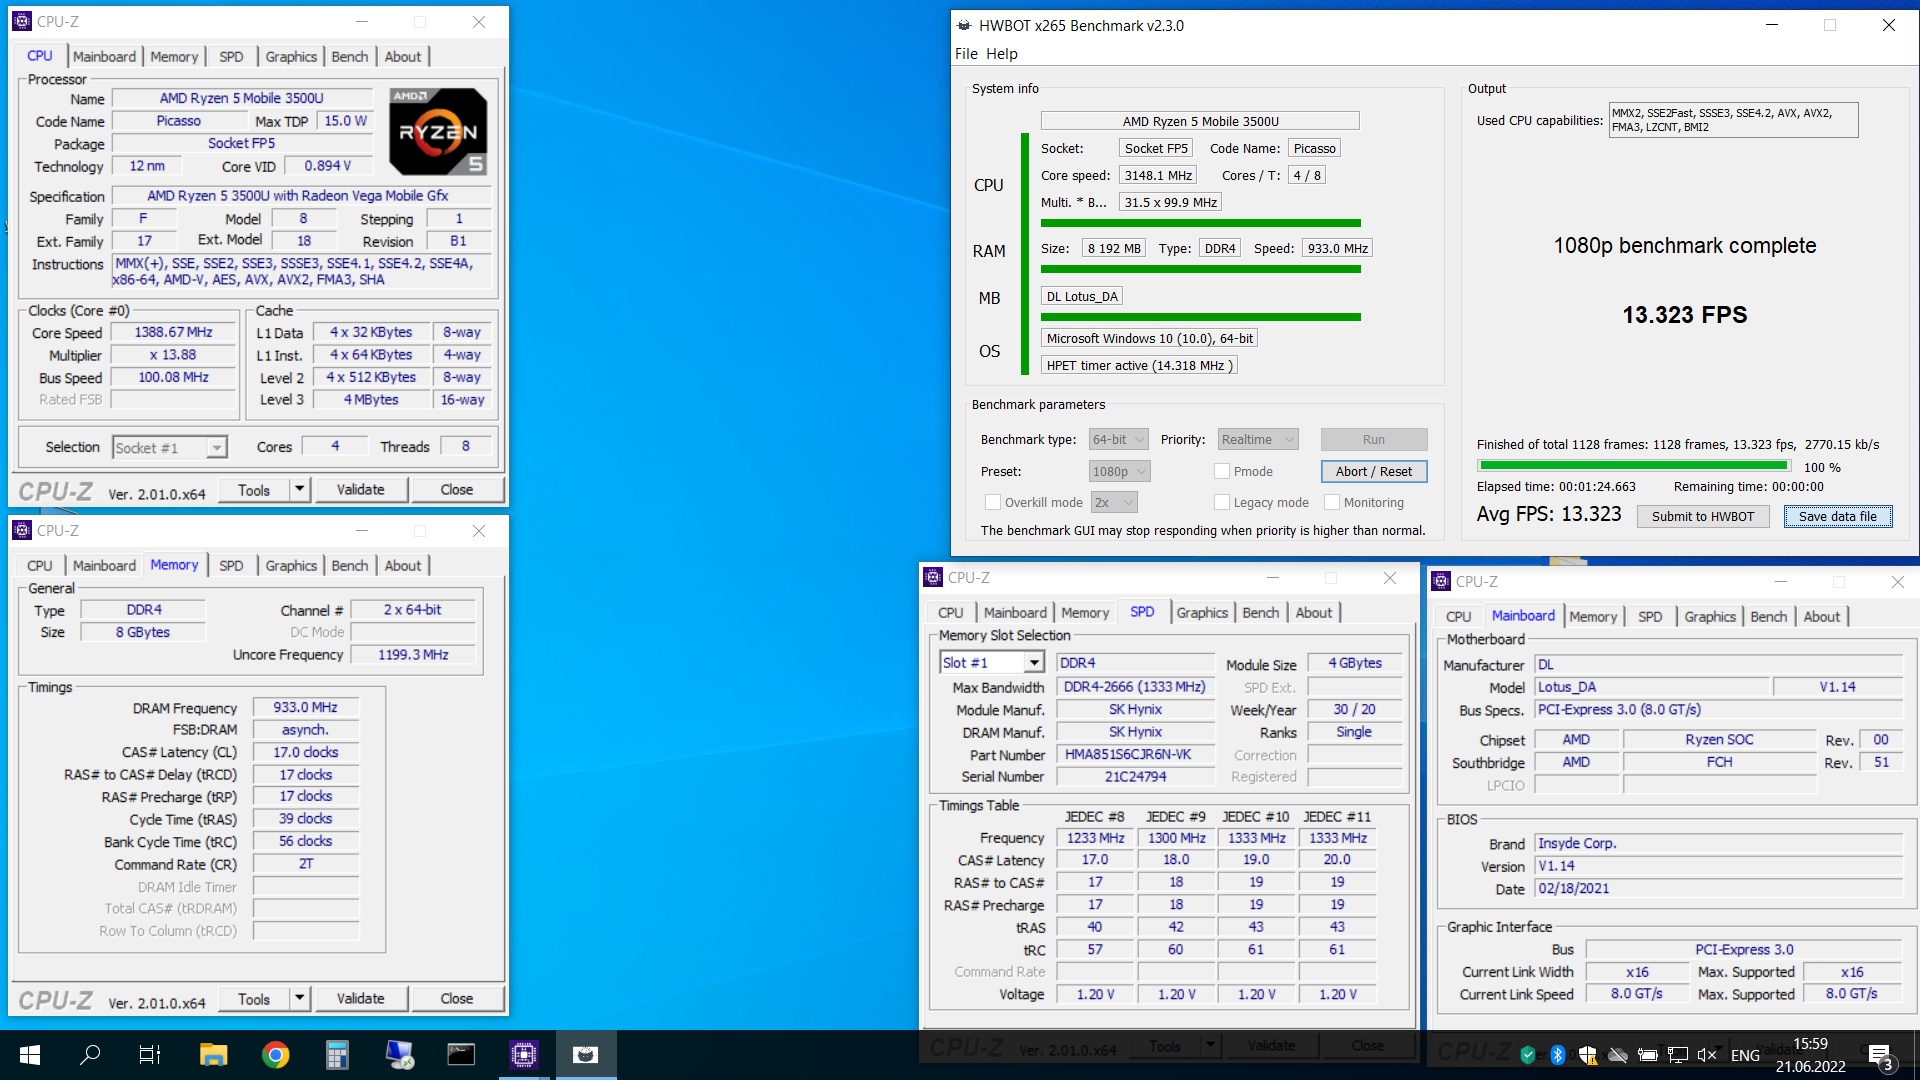Screen dimensions: 1920x1080
Task: Enable the Legacy mode checkbox
Action: (x=1221, y=502)
